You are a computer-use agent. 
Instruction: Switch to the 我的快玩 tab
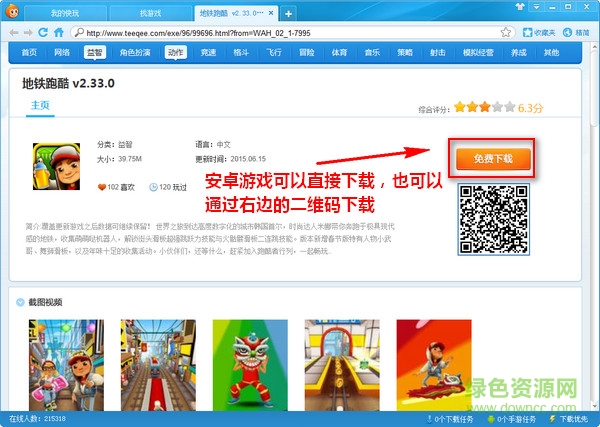(65, 13)
